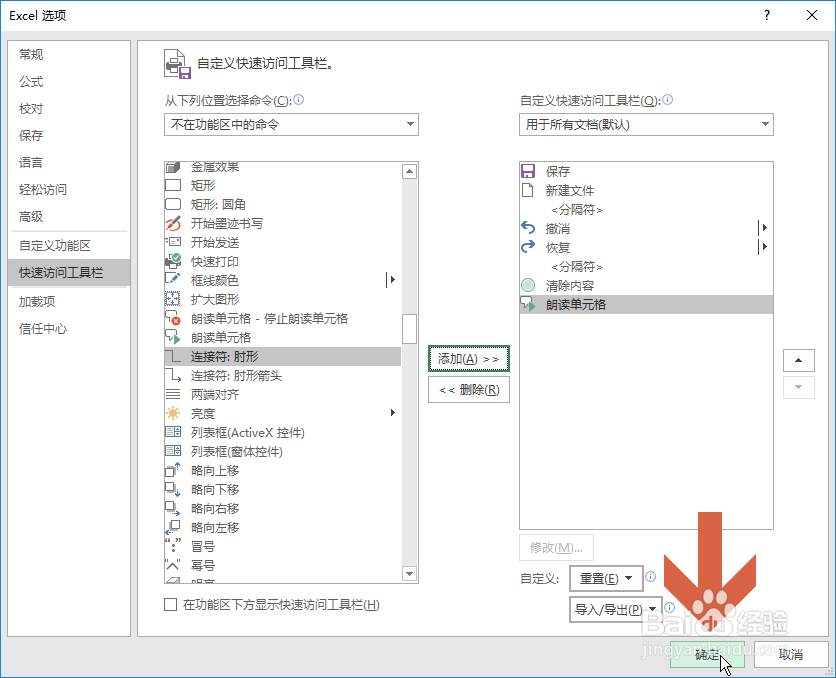The image size is (836, 678).
Task: Choose the 快速打印 printer icon
Action: (173, 261)
